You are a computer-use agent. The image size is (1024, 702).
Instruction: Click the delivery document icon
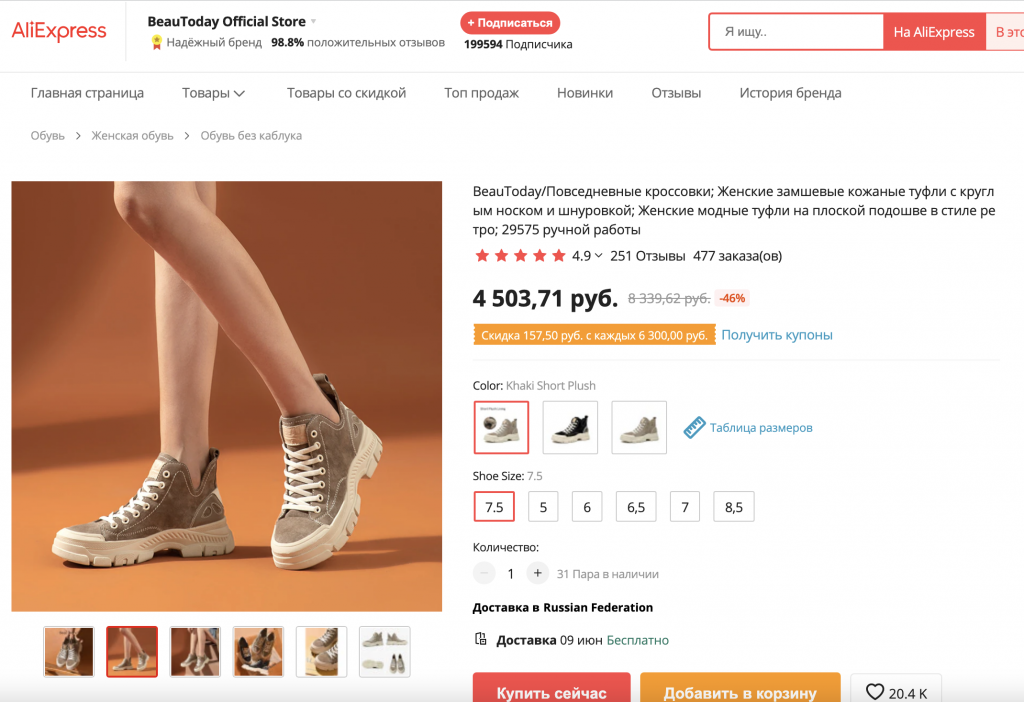coord(481,640)
